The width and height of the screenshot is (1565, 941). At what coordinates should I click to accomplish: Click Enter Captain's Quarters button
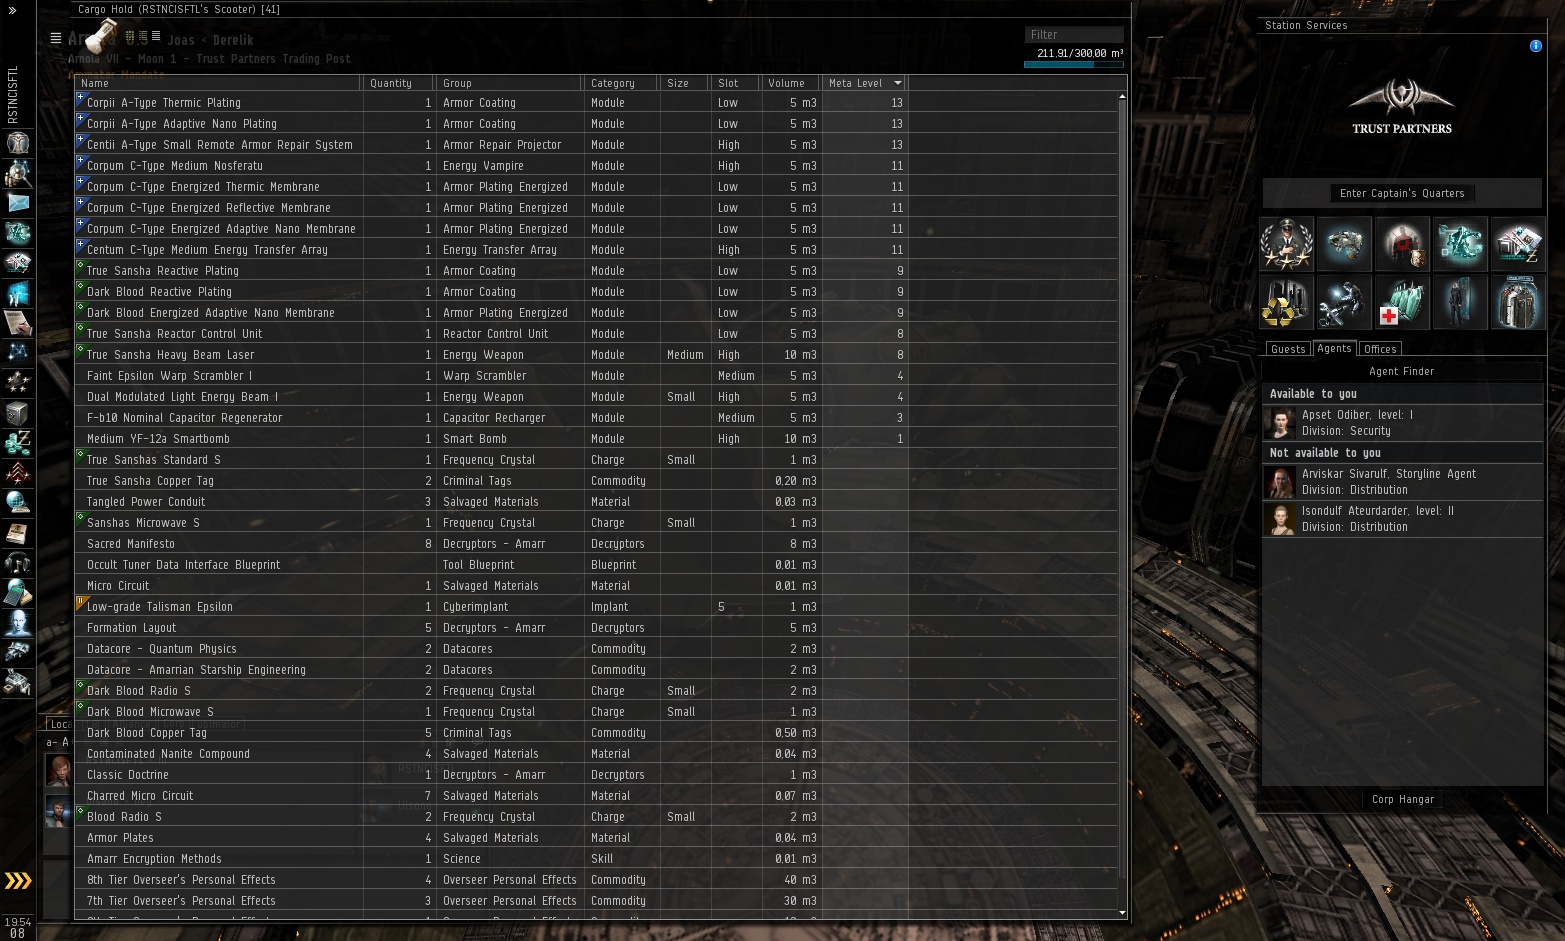[x=1402, y=193]
